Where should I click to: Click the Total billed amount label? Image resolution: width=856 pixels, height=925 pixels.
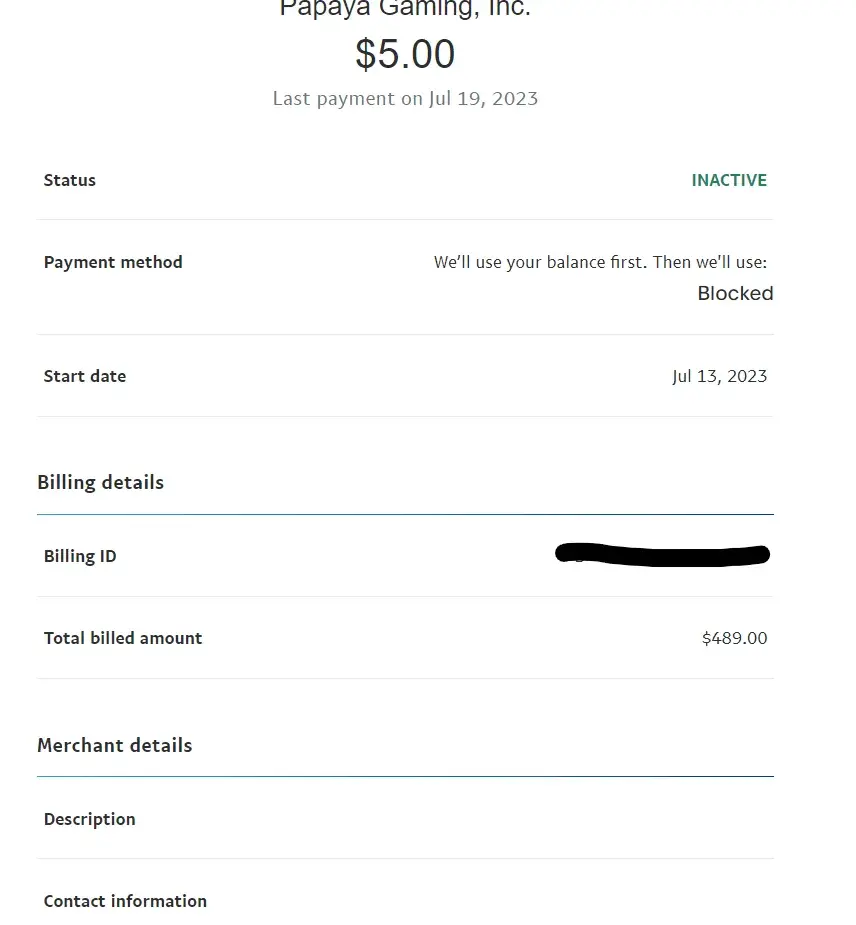(x=123, y=639)
